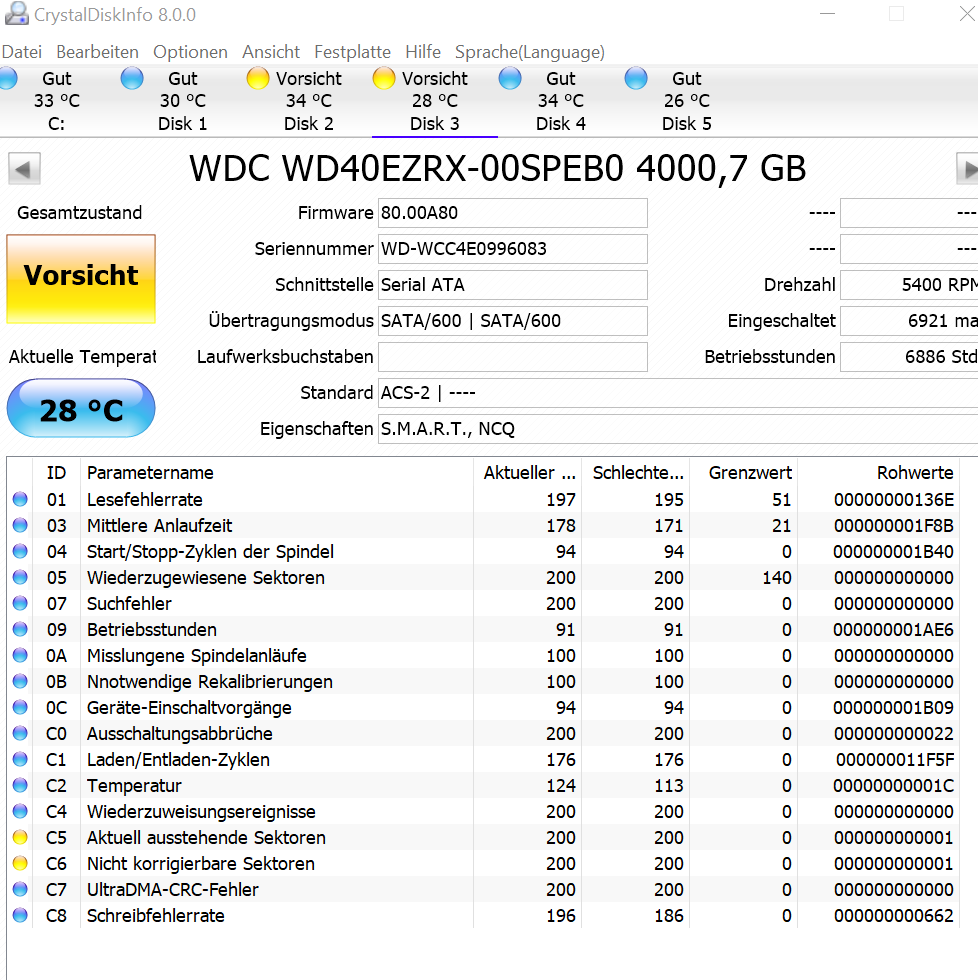978x980 pixels.
Task: Open the Ansicht menu
Action: tap(271, 52)
